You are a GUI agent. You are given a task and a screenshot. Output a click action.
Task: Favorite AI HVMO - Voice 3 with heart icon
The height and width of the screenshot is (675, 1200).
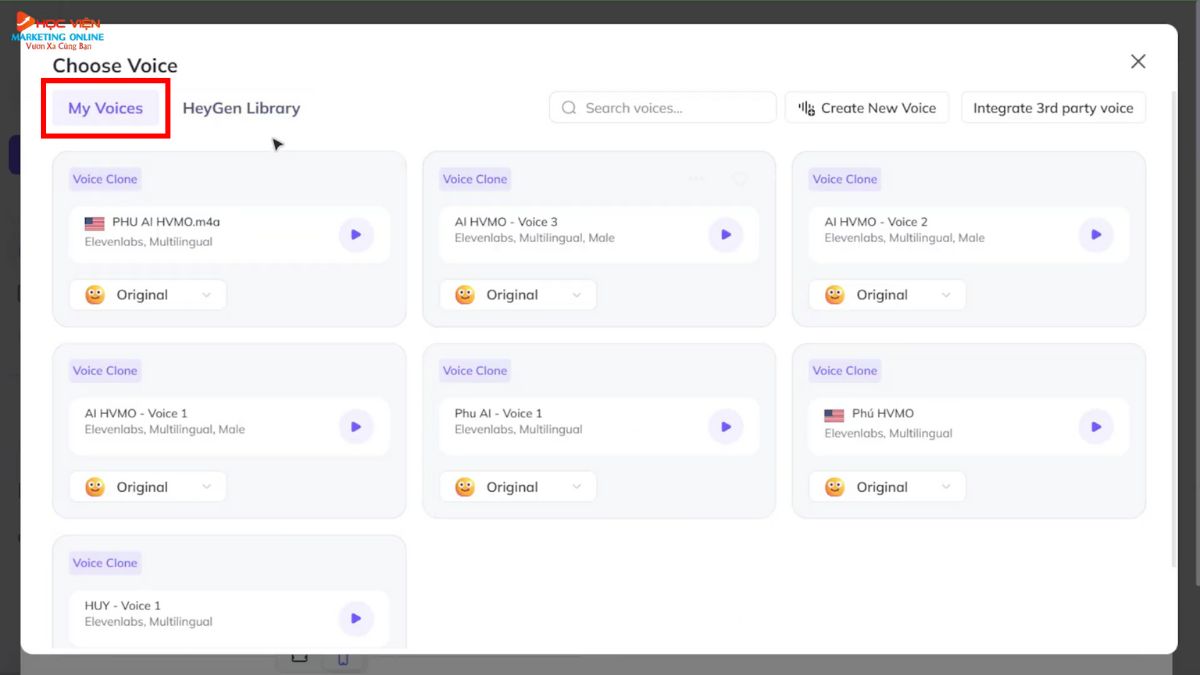click(x=740, y=179)
